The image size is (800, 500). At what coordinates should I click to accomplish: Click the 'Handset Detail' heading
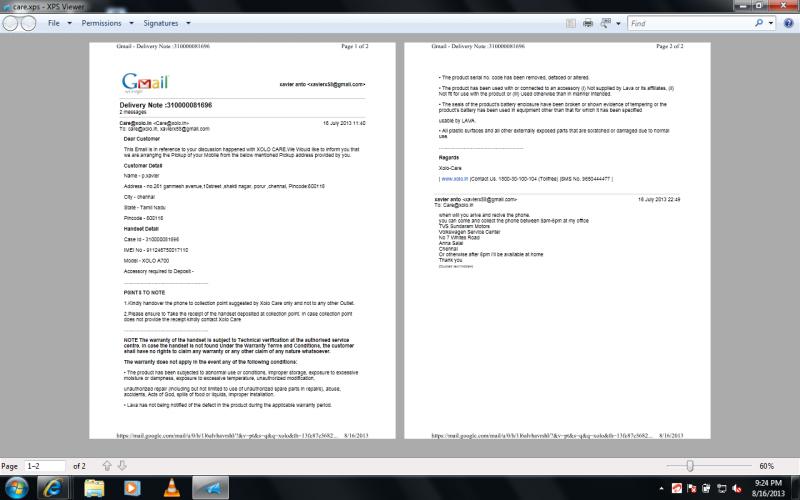tap(141, 229)
